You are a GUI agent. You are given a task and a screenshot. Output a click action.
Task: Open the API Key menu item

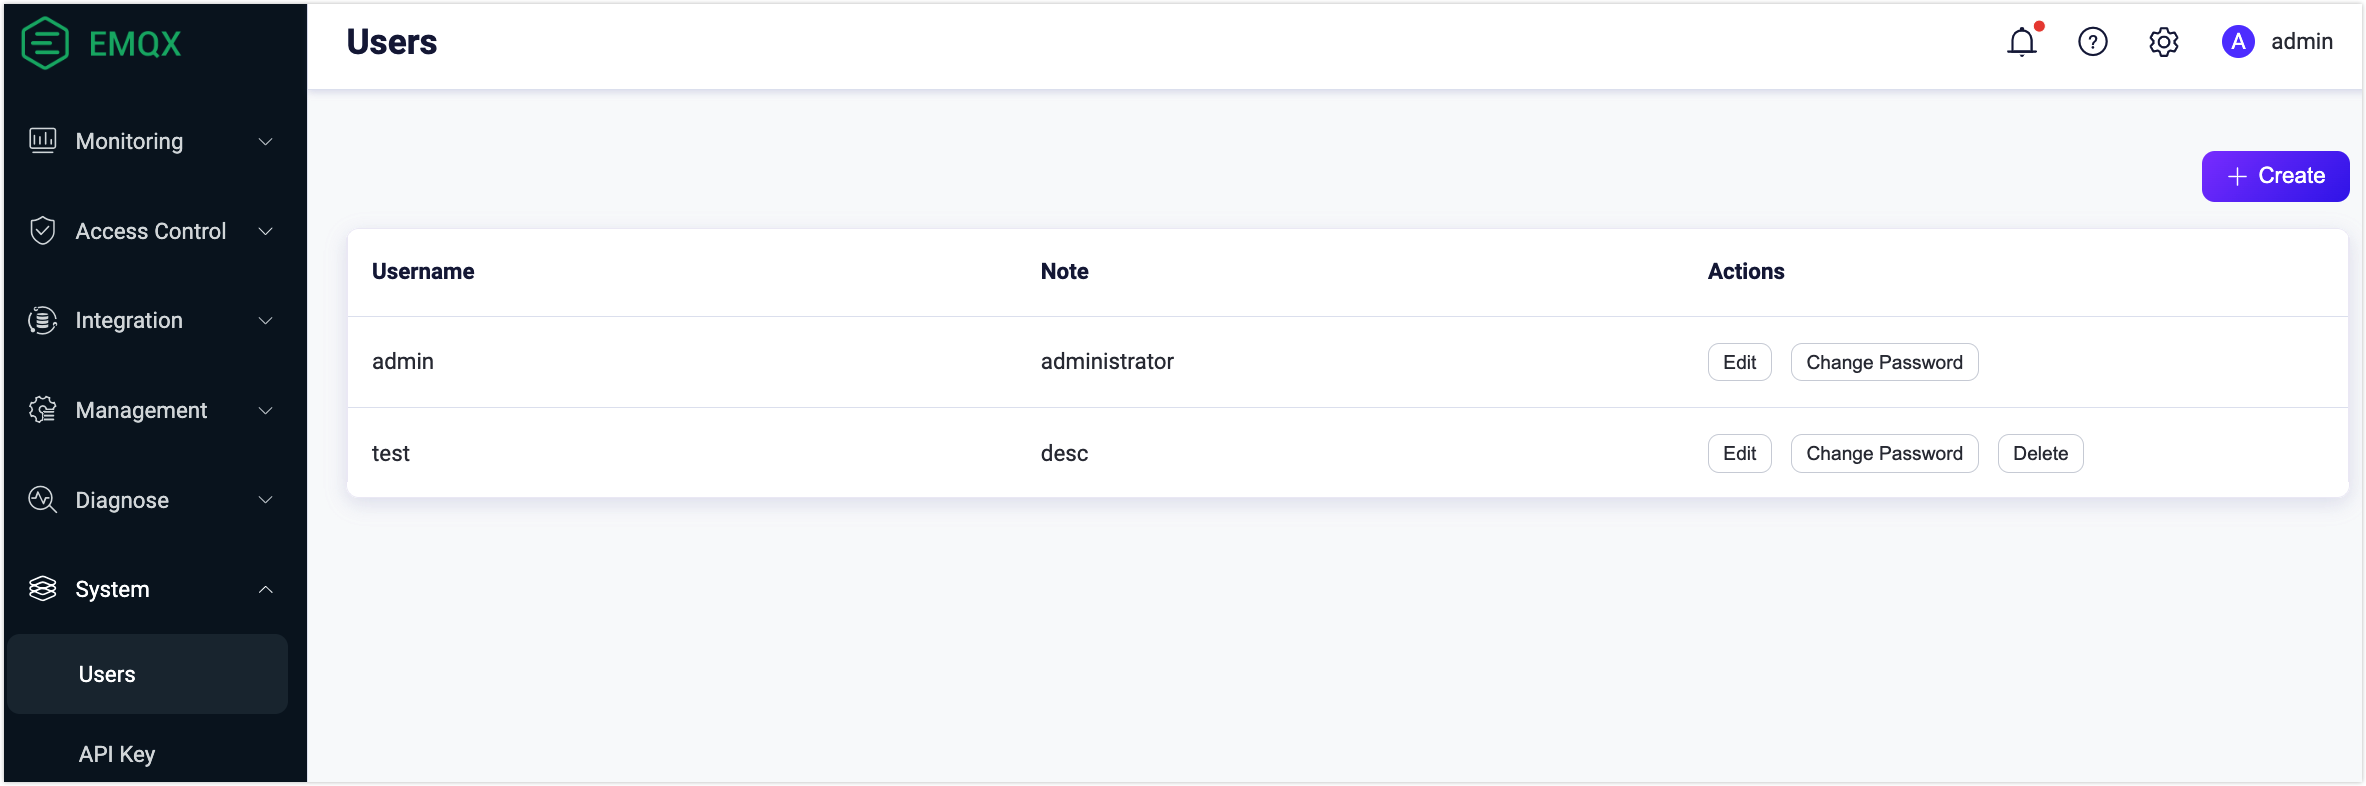(x=117, y=754)
